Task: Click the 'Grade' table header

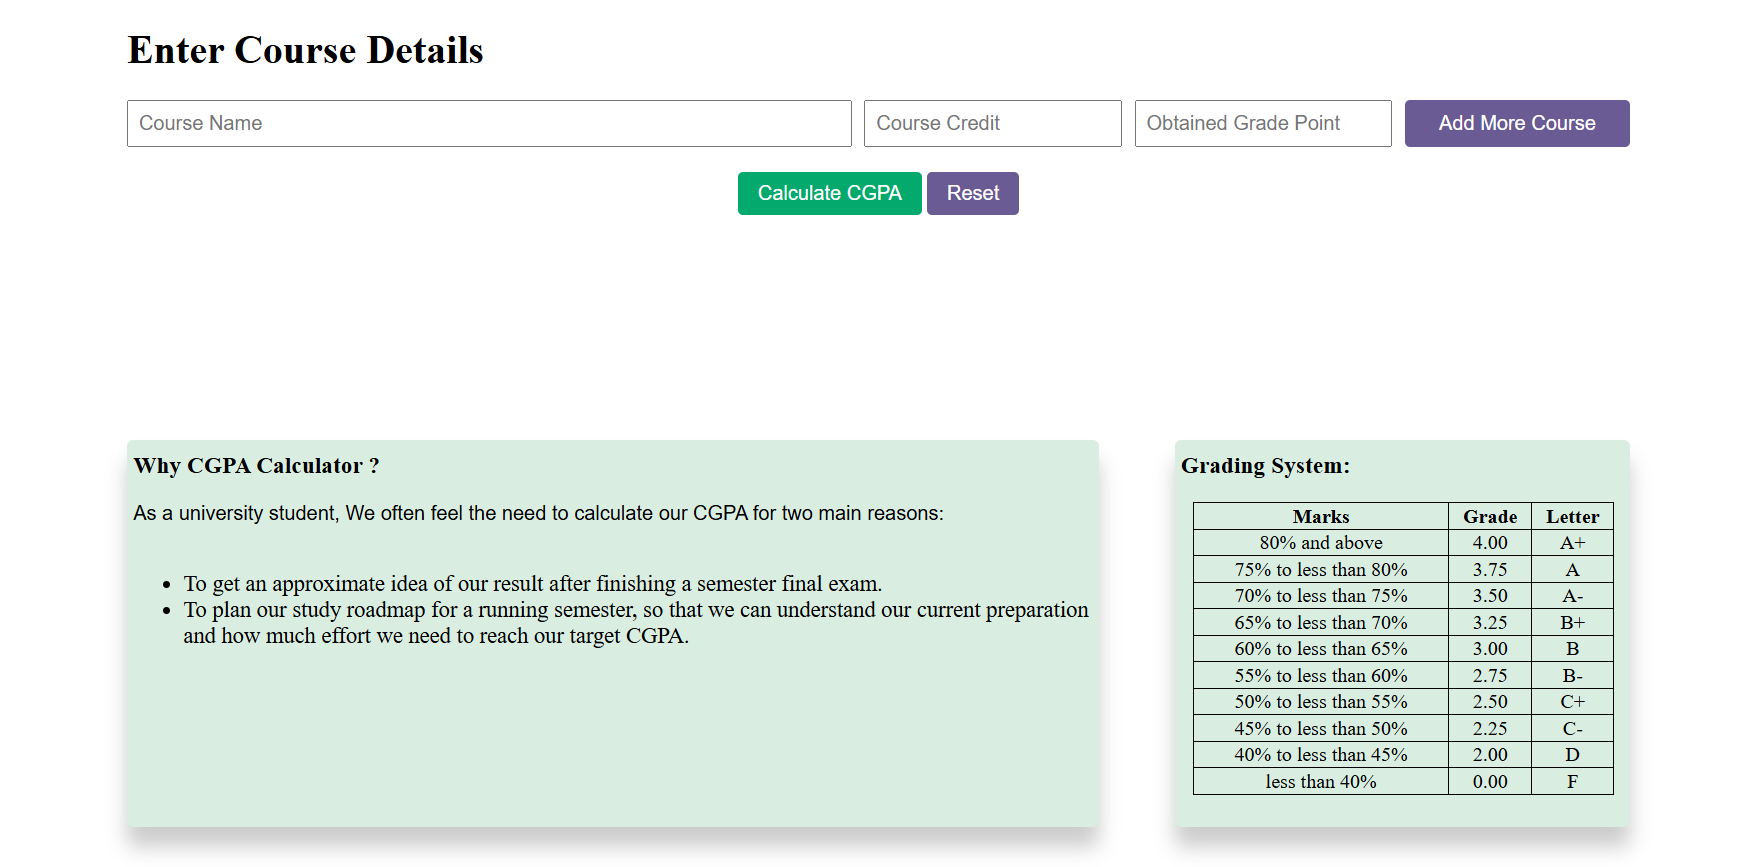Action: [1490, 516]
